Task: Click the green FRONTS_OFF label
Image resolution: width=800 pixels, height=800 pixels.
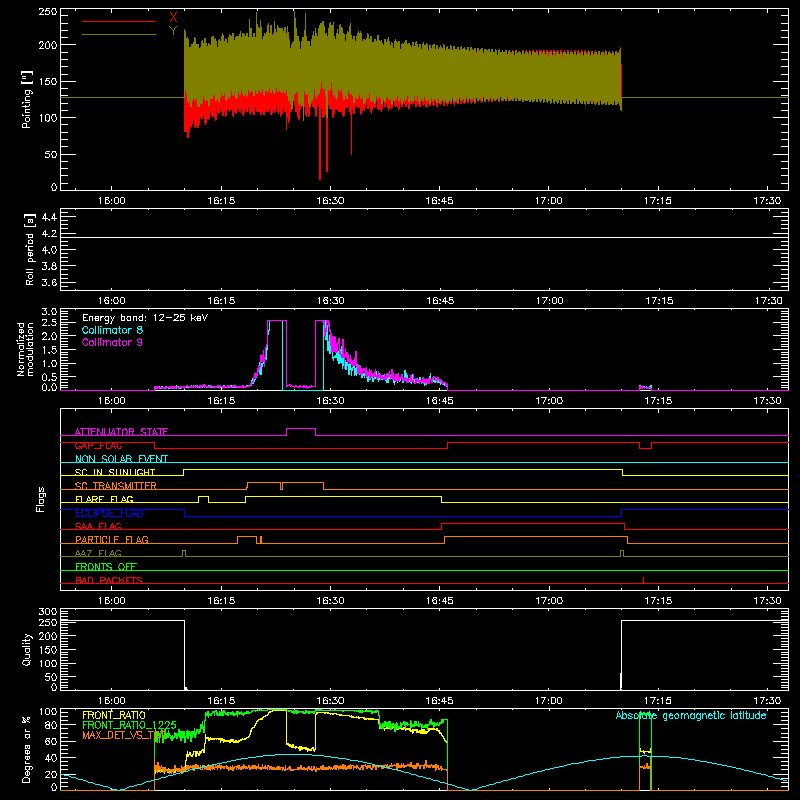Action: tap(106, 566)
